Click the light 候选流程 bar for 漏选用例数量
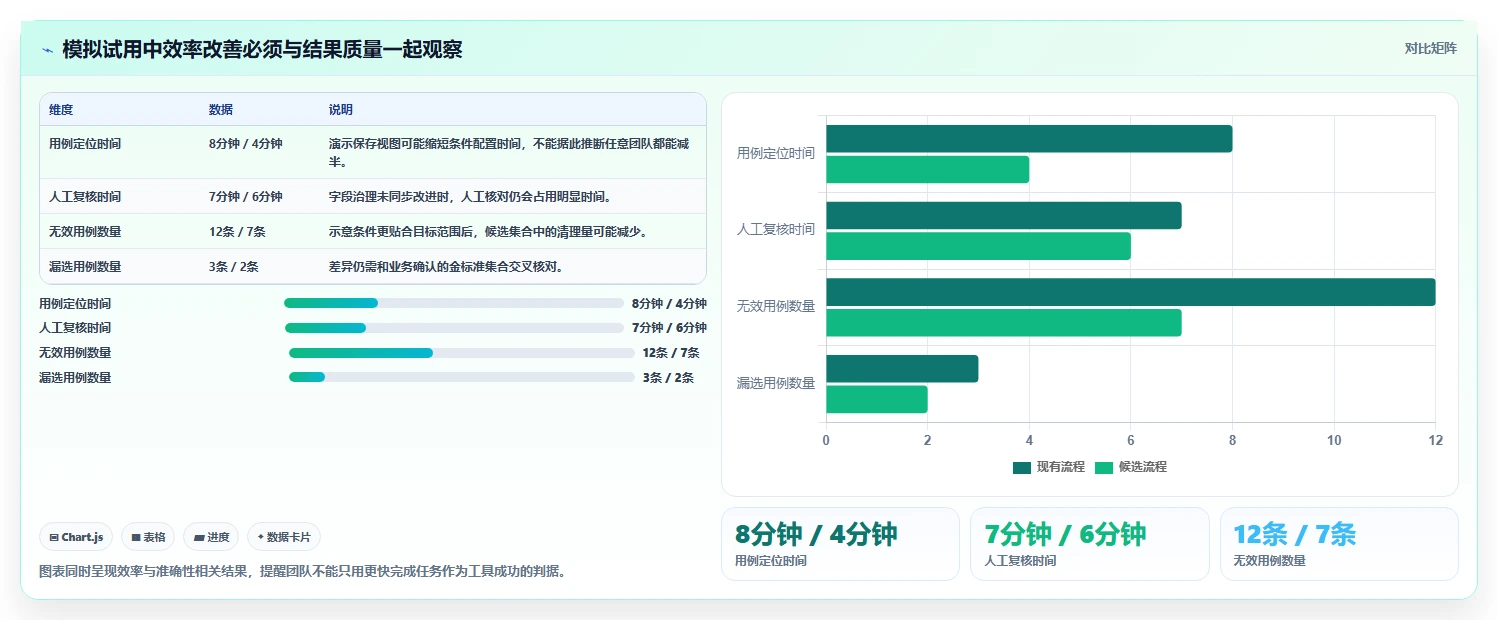 point(877,400)
